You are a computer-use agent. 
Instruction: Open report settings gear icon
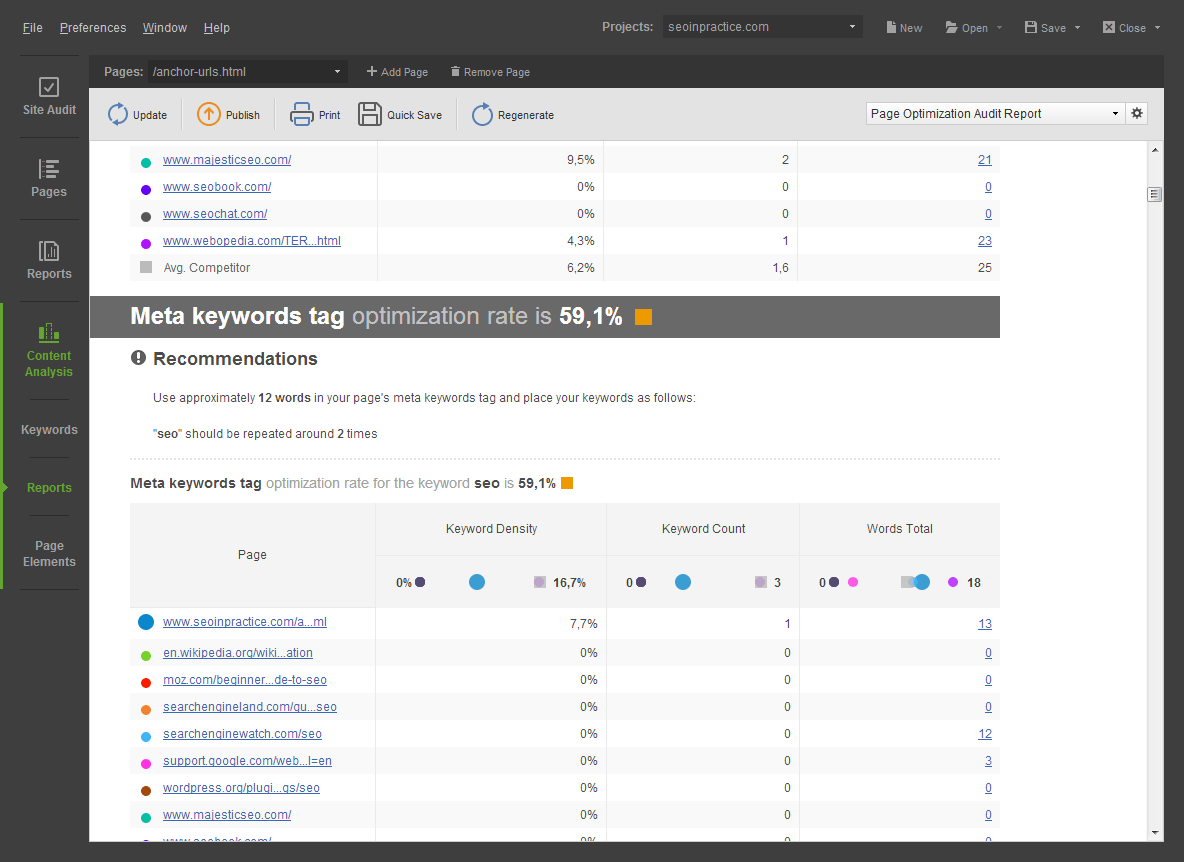coord(1137,114)
